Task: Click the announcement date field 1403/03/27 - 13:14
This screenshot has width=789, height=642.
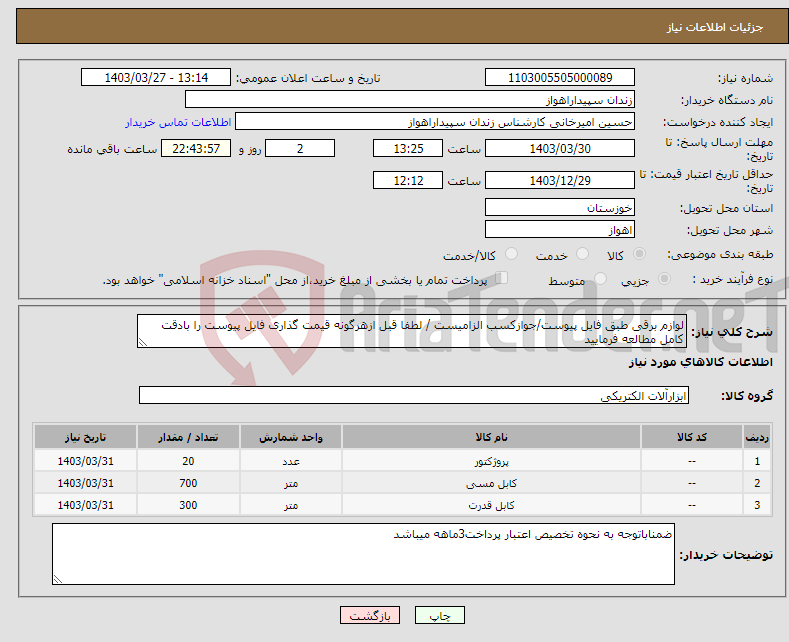Action: [x=156, y=77]
